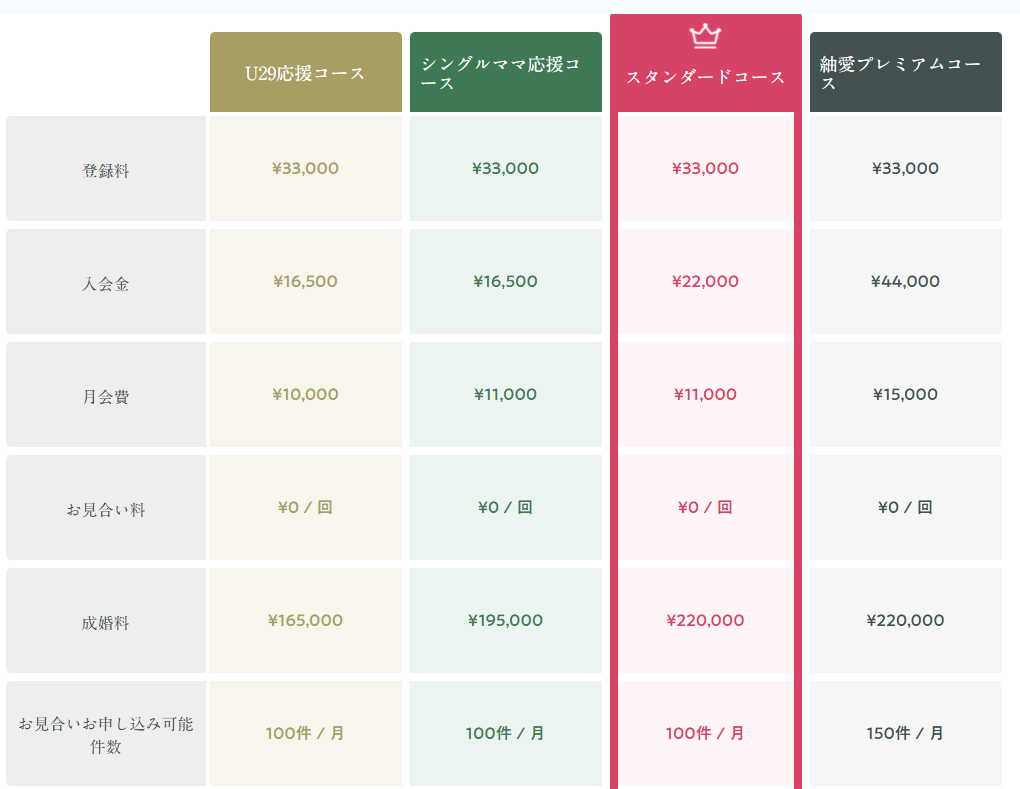Viewport: 1020px width, 789px height.
Task: Click the crown icon above スタンダードコース
Action: tap(705, 37)
